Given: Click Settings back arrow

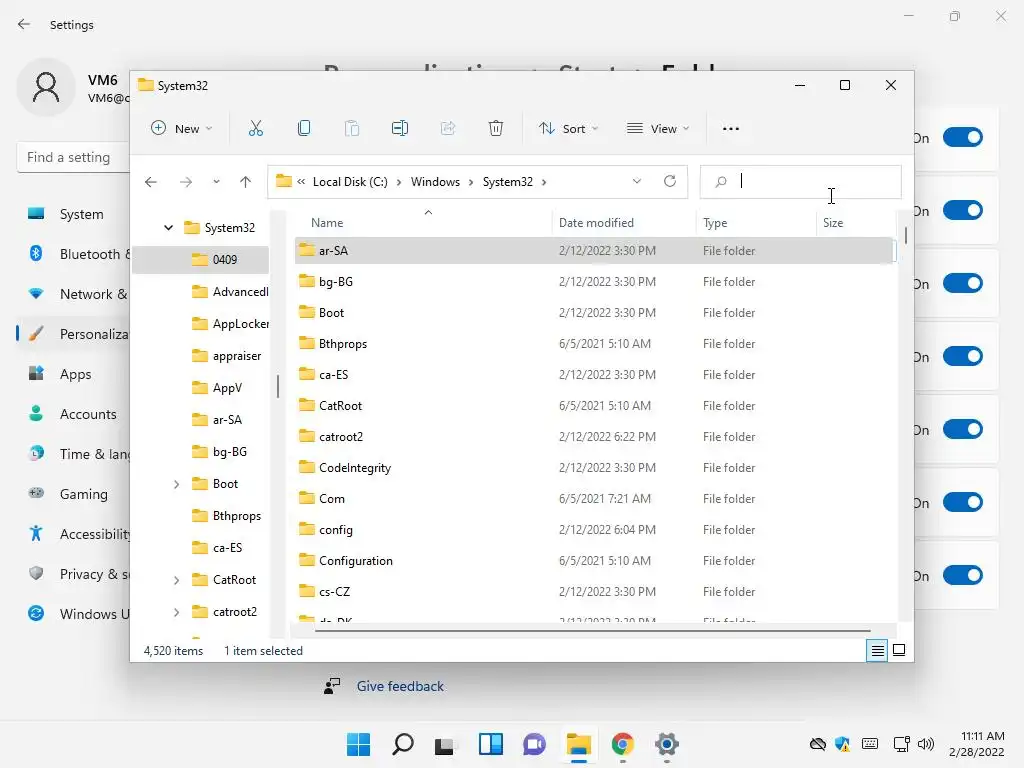Looking at the screenshot, I should point(24,24).
